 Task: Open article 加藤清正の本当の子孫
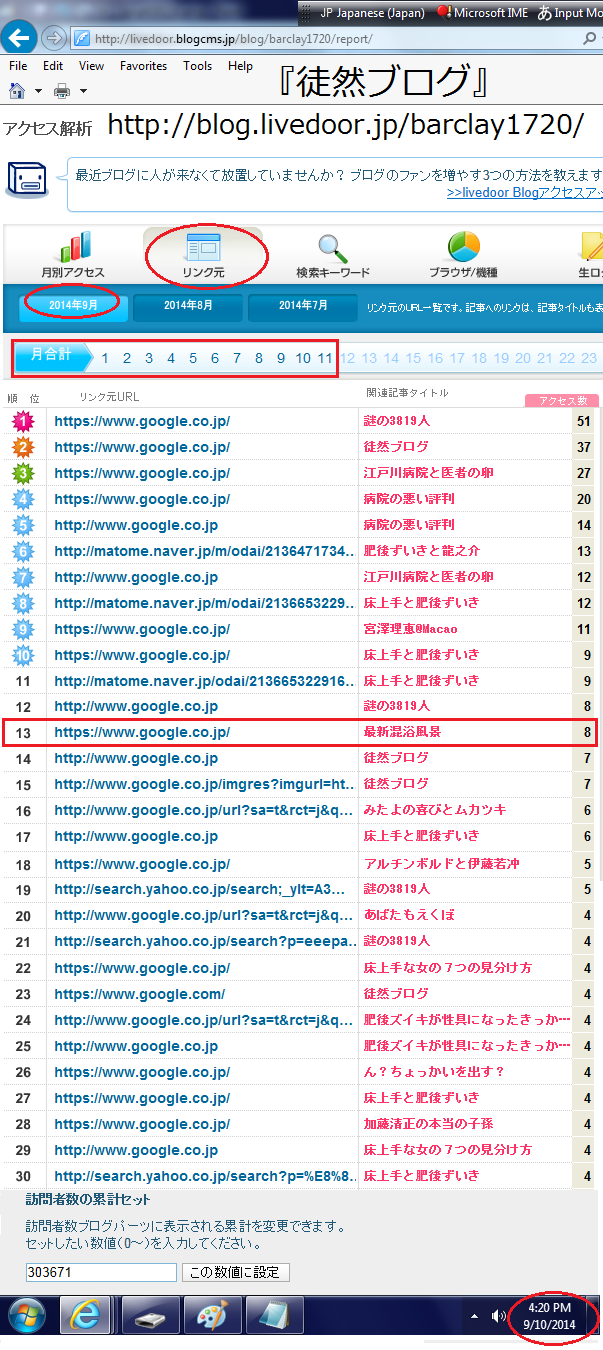click(x=428, y=1124)
